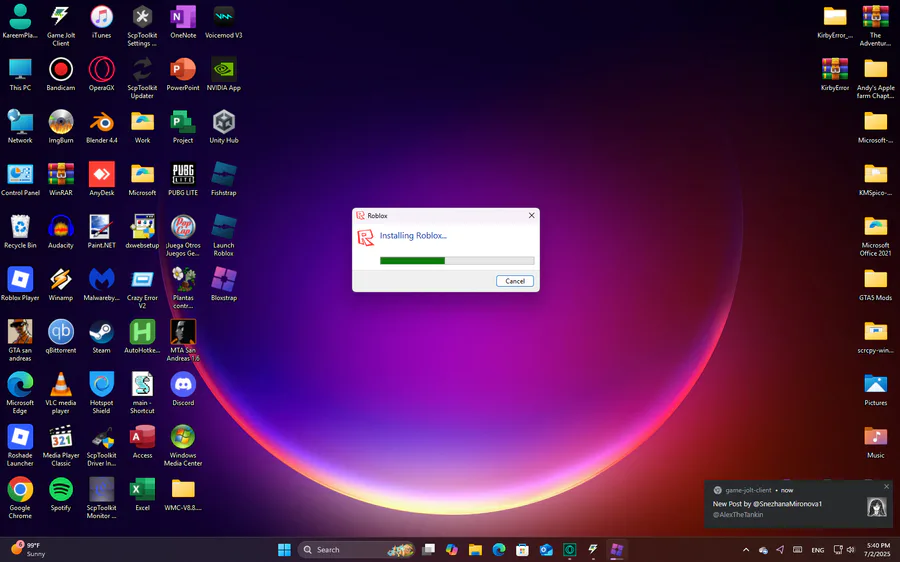Select the Roshade Launcher desktop icon
The width and height of the screenshot is (900, 562).
20,446
